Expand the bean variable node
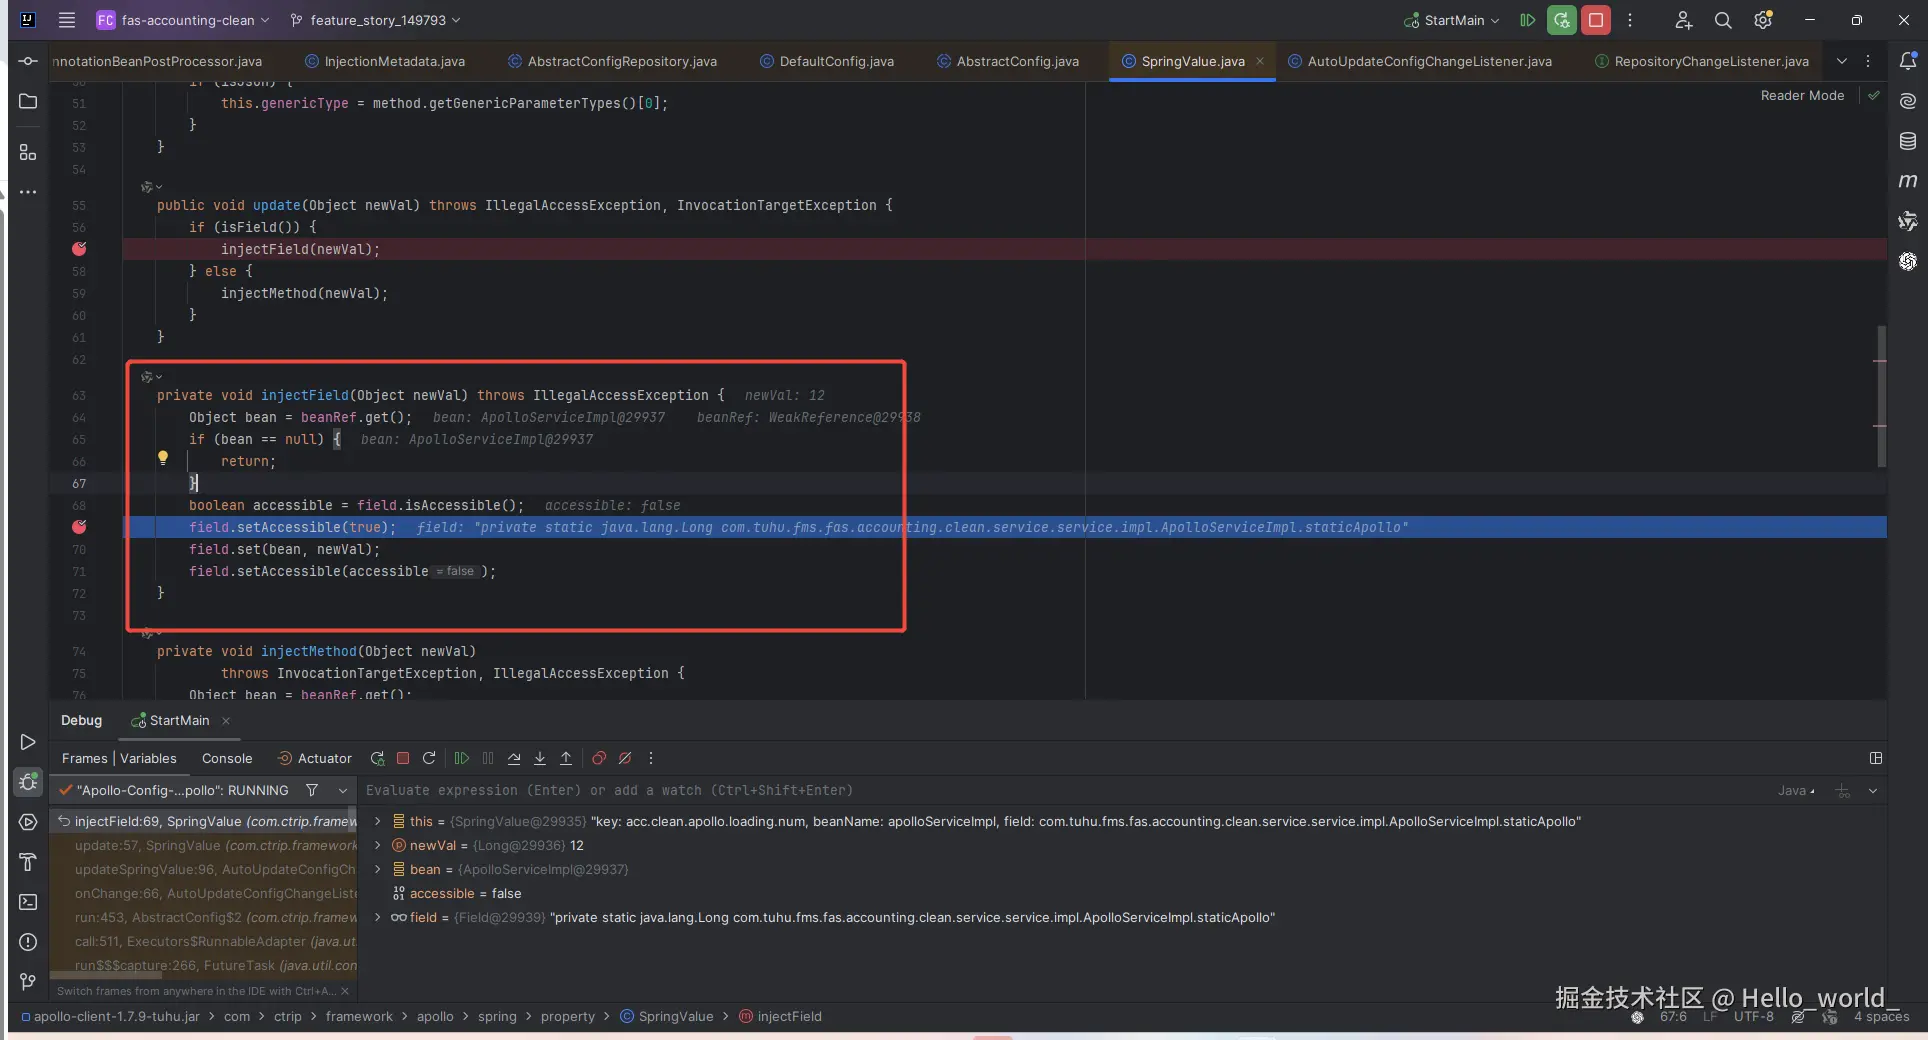The height and width of the screenshot is (1040, 1928). click(x=377, y=869)
